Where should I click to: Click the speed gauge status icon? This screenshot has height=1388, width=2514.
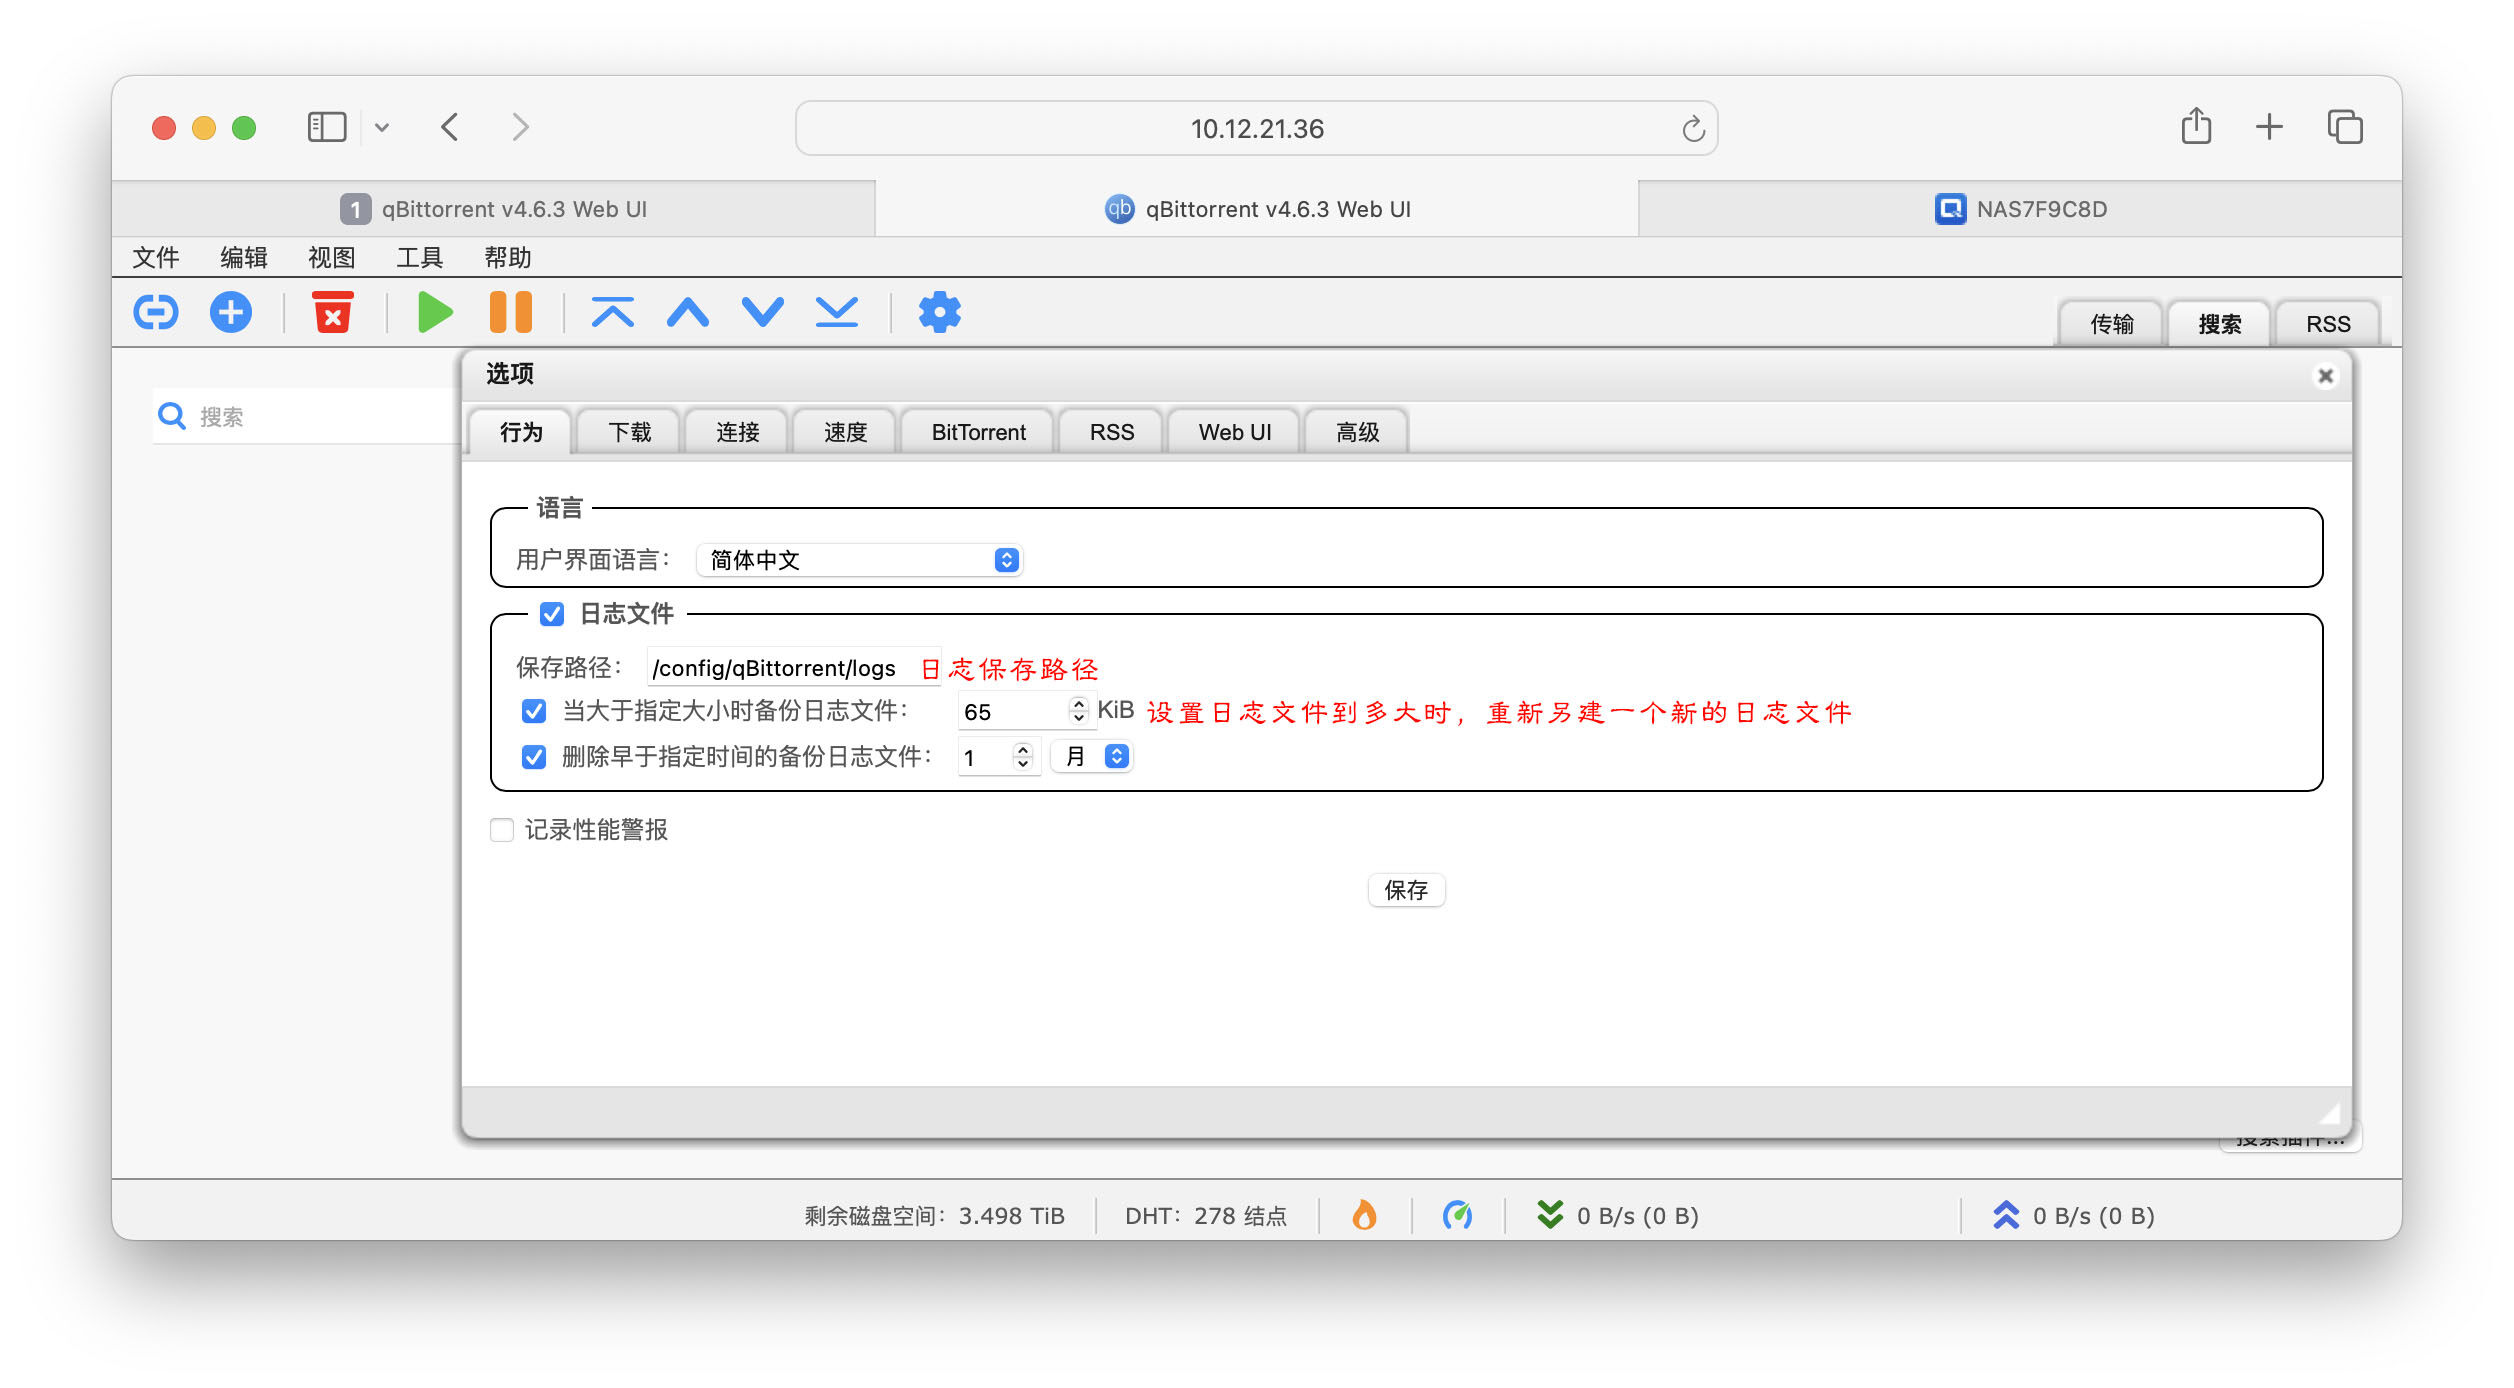pyautogui.click(x=1457, y=1215)
